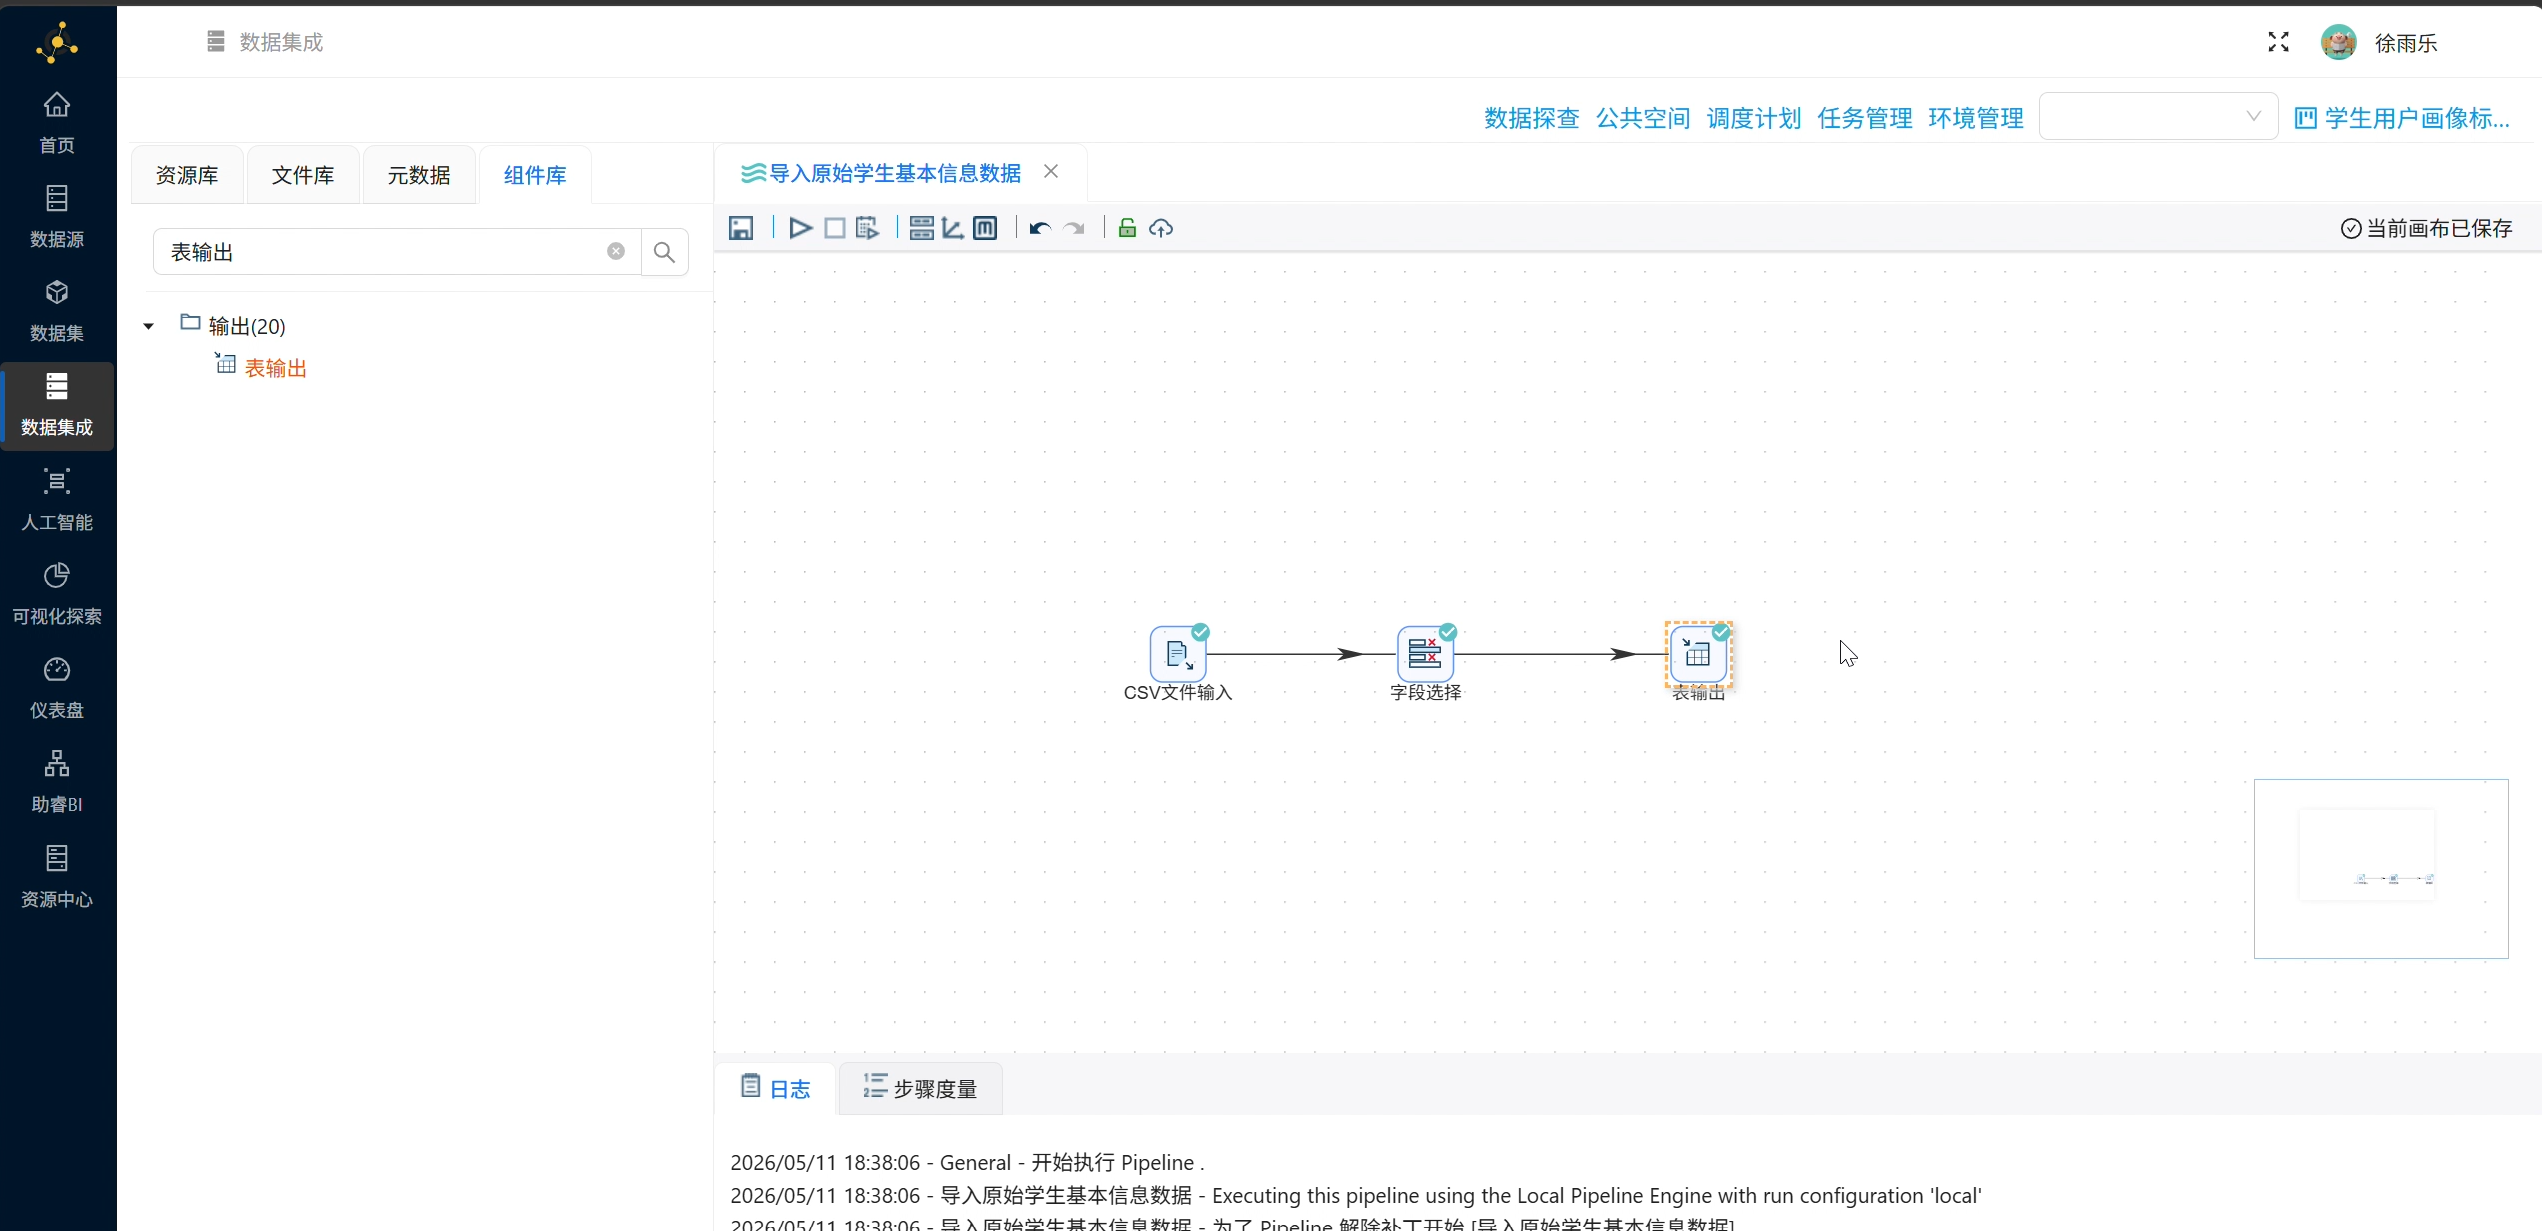Image resolution: width=2542 pixels, height=1231 pixels.
Task: Click log line mentioning Local Pipeline Engine
Action: [1356, 1195]
